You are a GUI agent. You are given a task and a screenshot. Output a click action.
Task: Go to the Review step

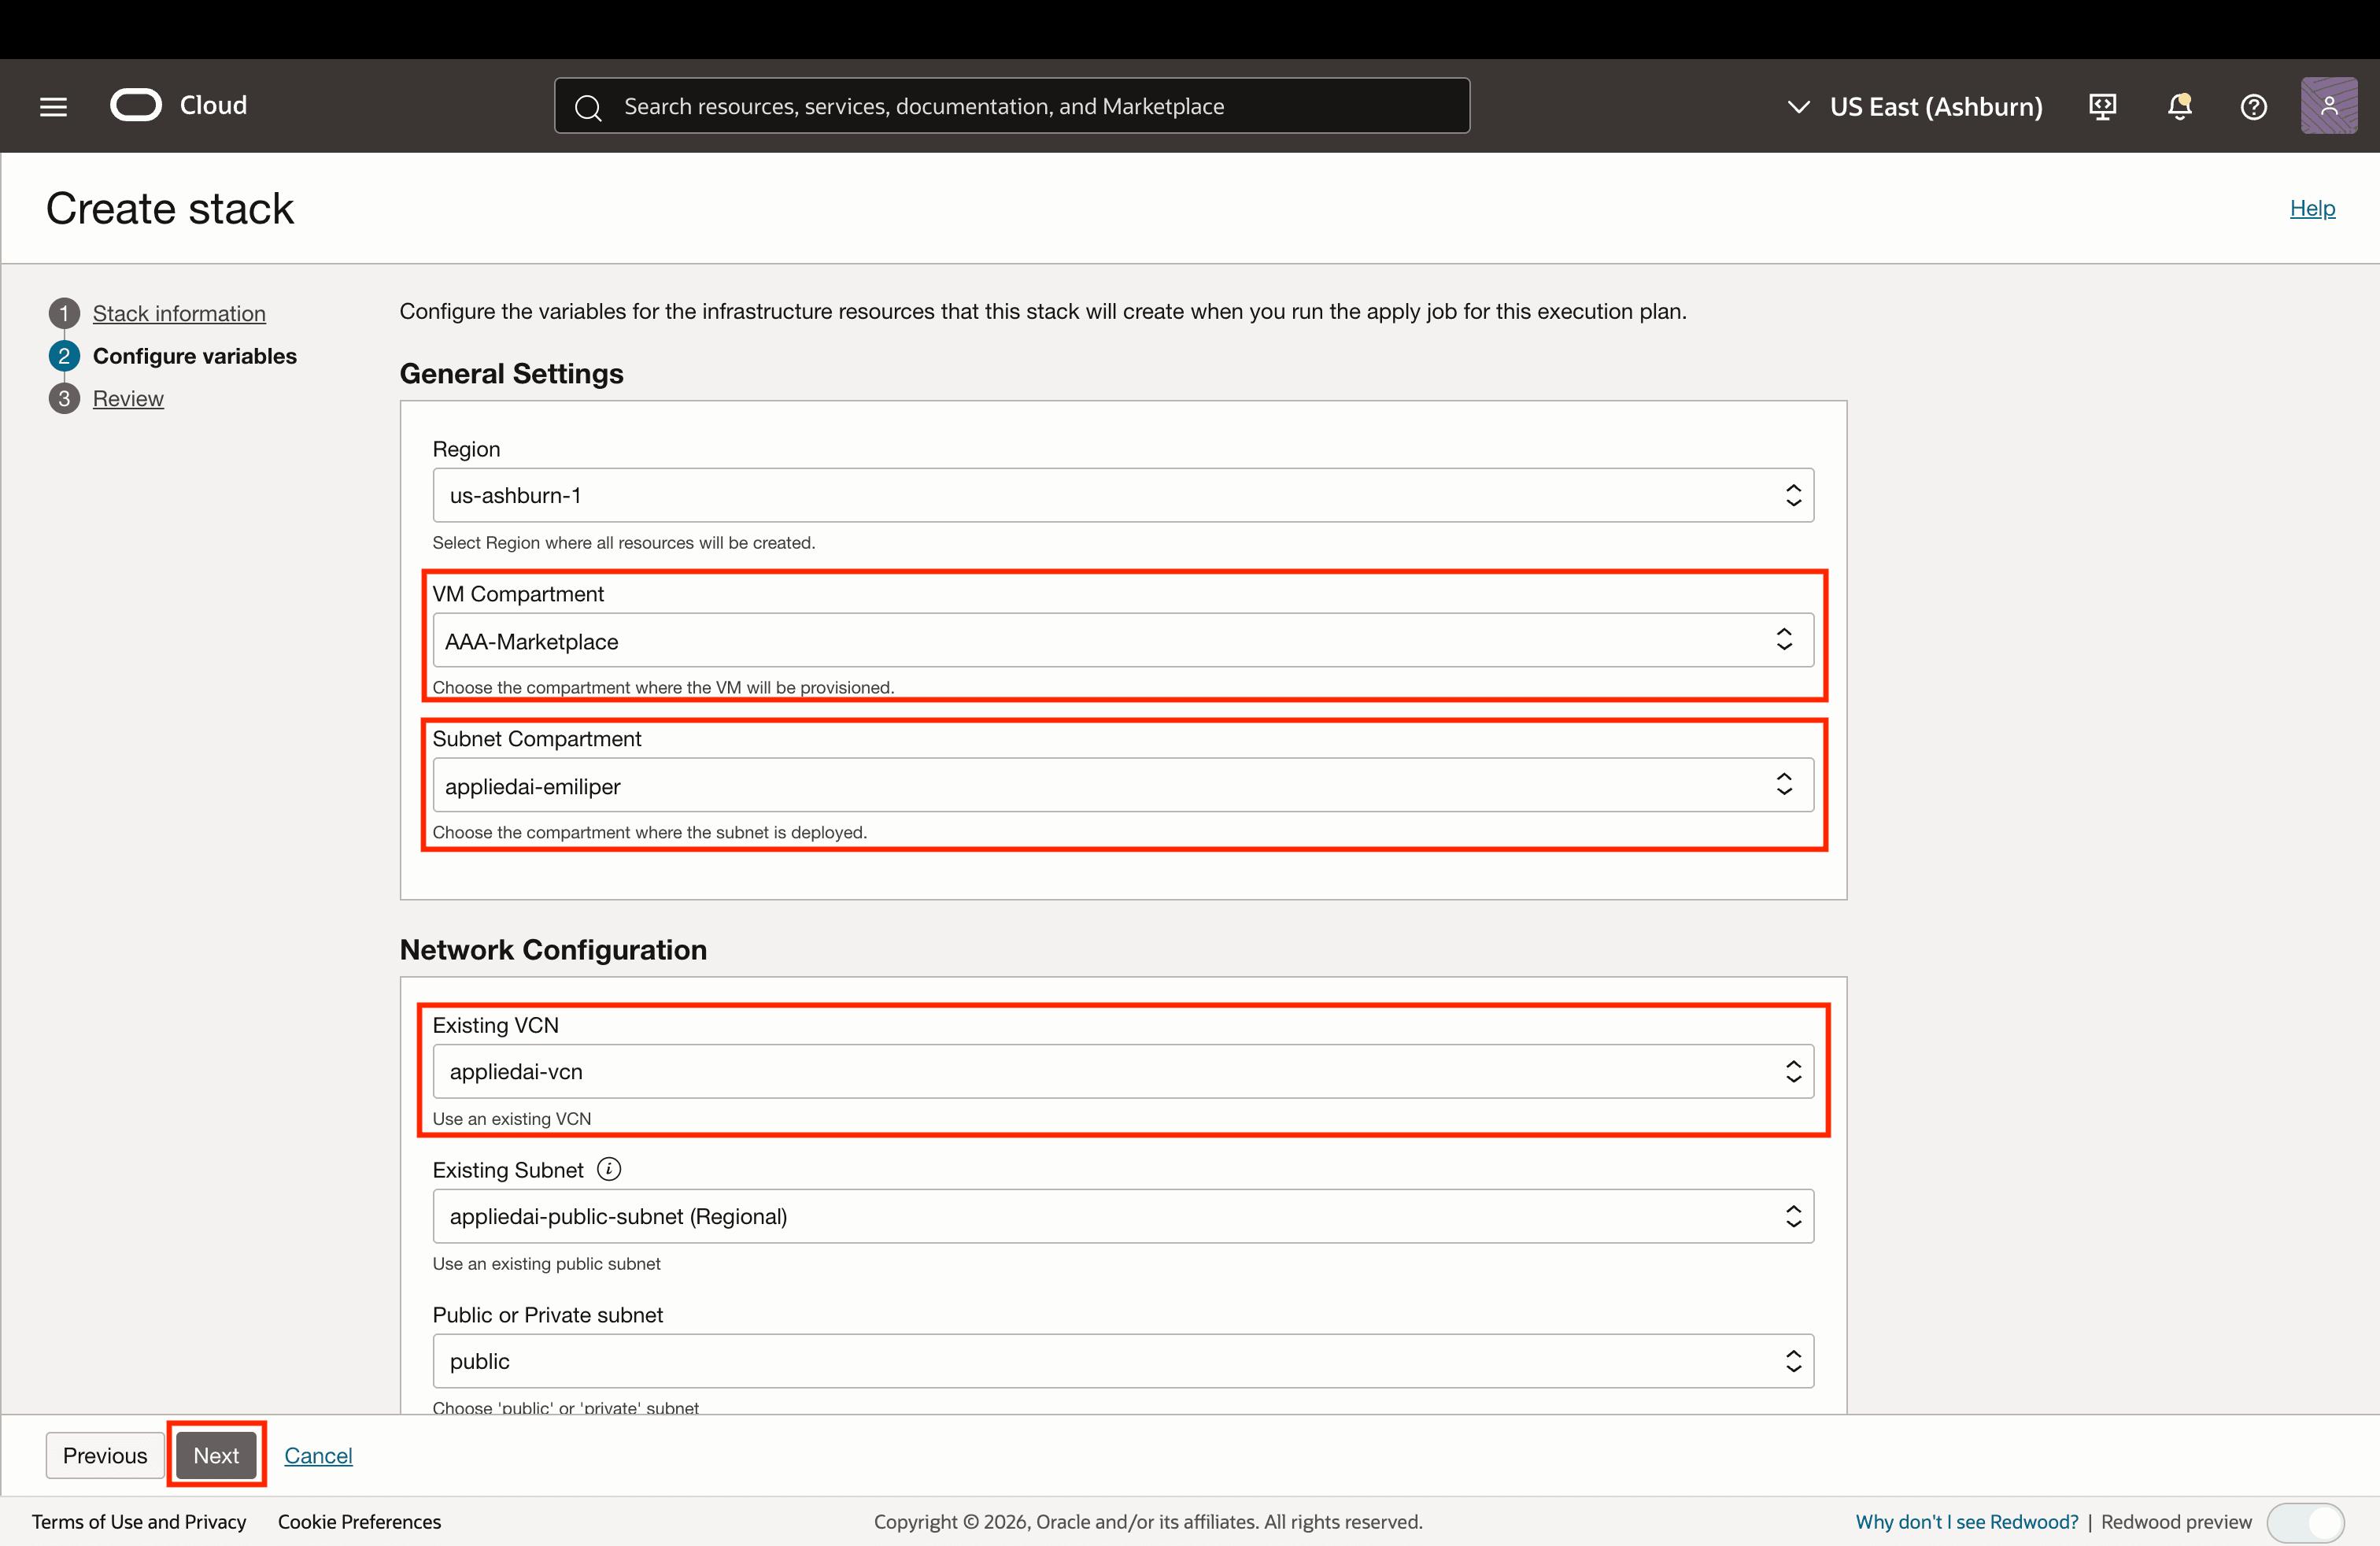click(128, 398)
